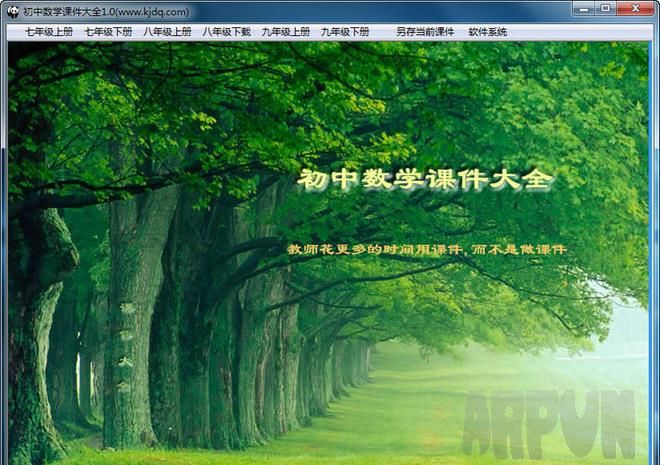Minimize the 初中数学课件大全 window
660x465 pixels.
(584, 8)
